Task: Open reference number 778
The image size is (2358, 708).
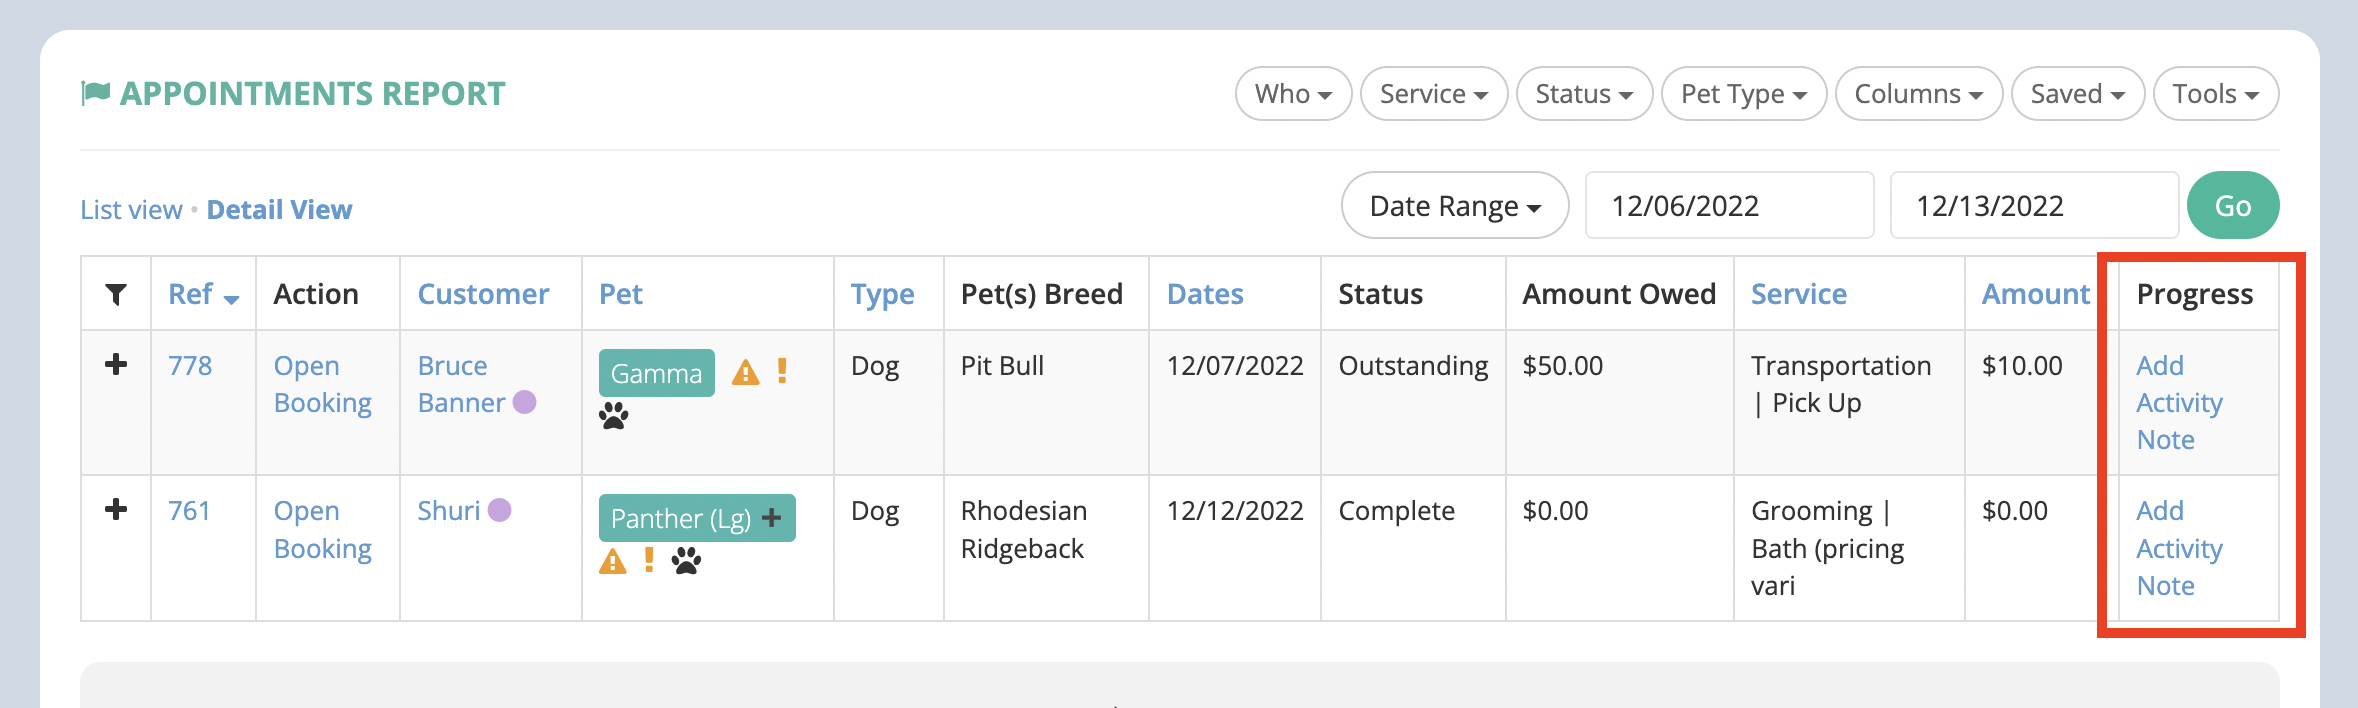Action: 190,366
